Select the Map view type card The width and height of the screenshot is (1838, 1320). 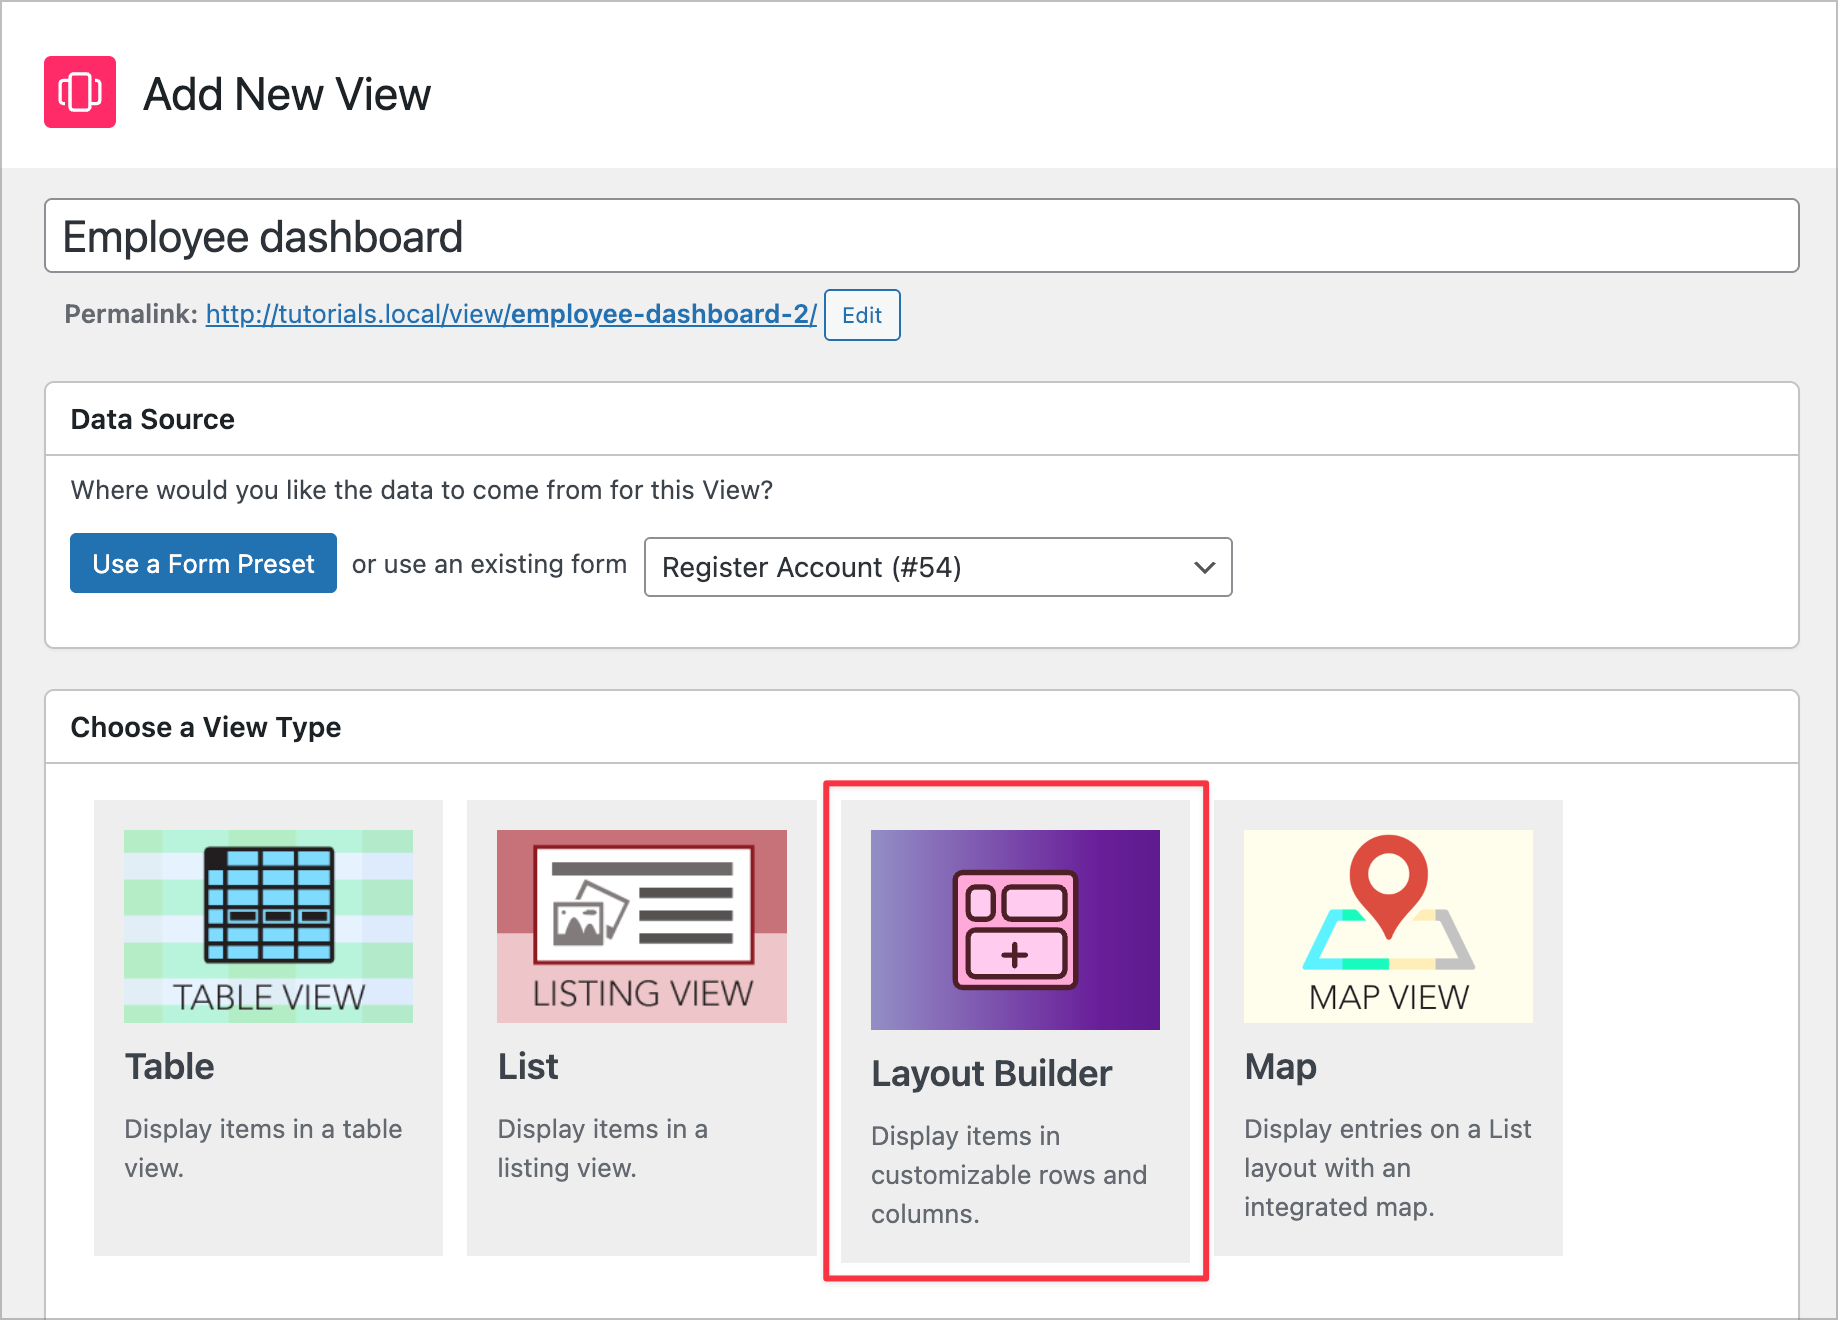(x=1388, y=1025)
